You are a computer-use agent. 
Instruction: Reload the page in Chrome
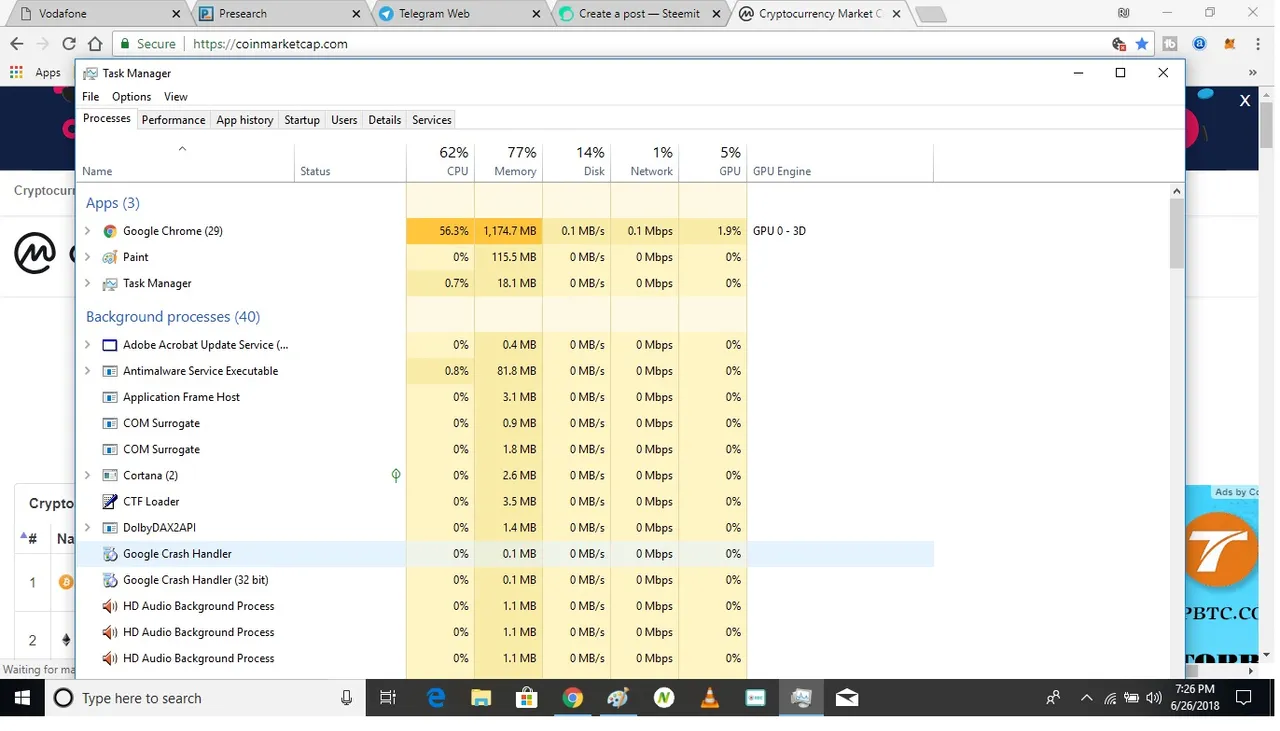coord(69,44)
